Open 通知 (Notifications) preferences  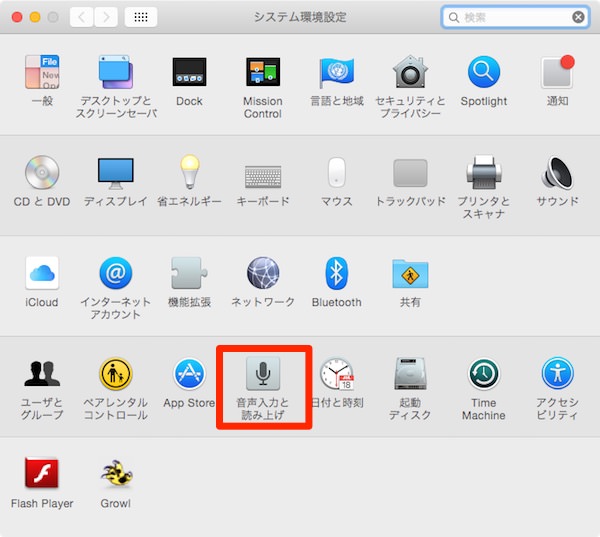557,72
